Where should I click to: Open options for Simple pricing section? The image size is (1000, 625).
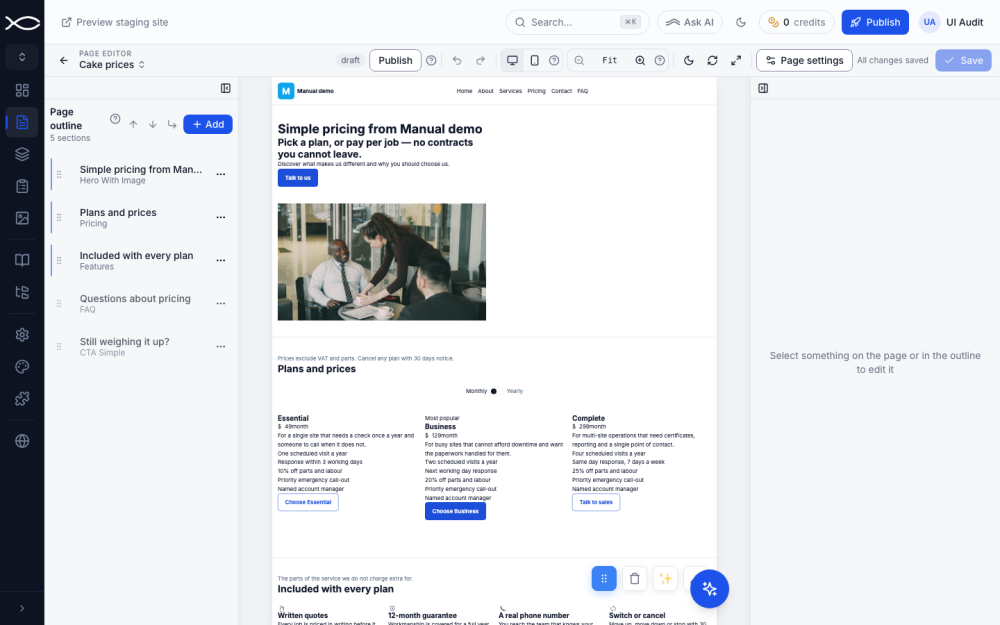(x=221, y=174)
